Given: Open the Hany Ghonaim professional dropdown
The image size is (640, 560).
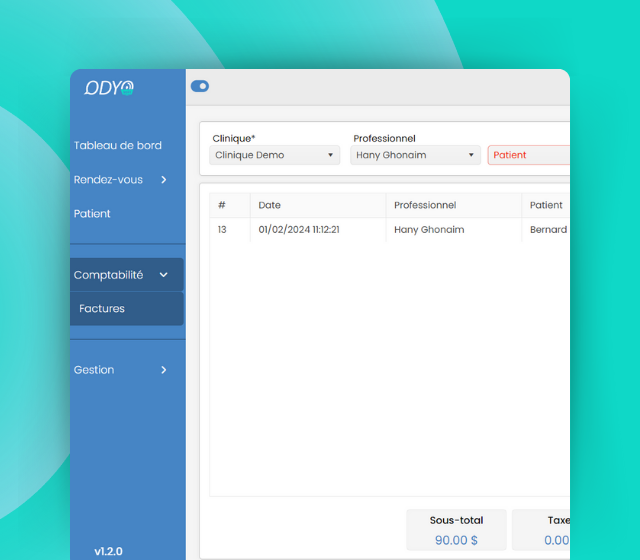Looking at the screenshot, I should [x=416, y=155].
